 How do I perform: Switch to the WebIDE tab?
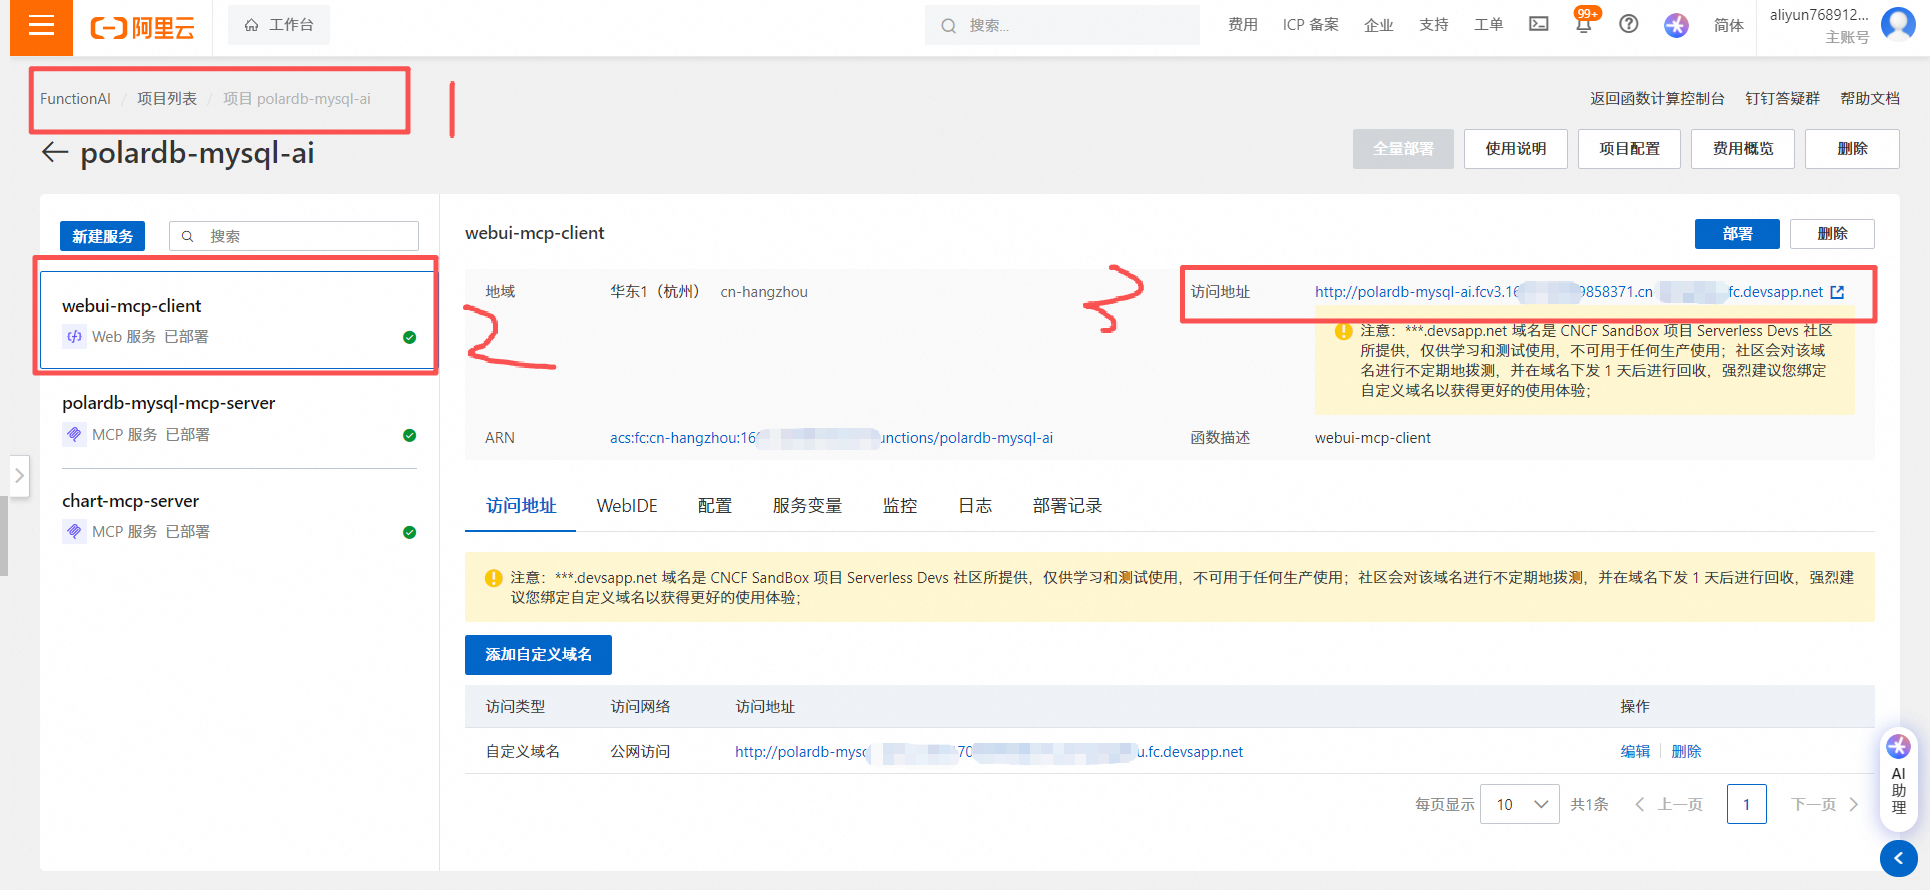[x=627, y=506]
